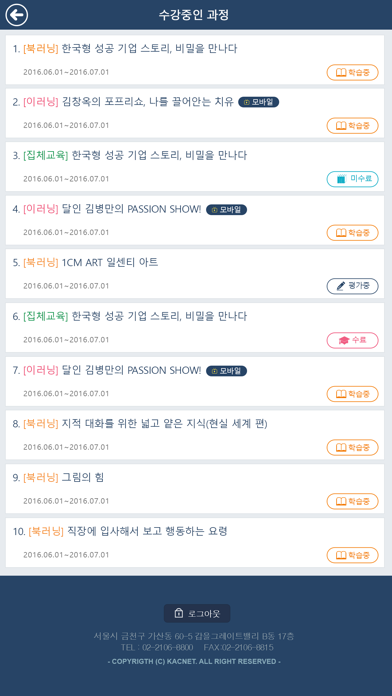This screenshot has width=392, height=696.
Task: Click the 학습중 badge on course 10
Action: pos(352,555)
